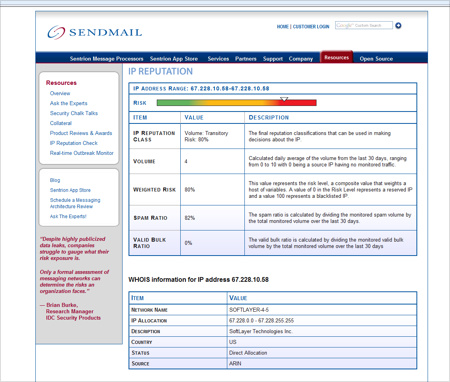This screenshot has width=450, height=382.
Task: Open Real-time Outbreak Monitor link
Action: [x=82, y=153]
